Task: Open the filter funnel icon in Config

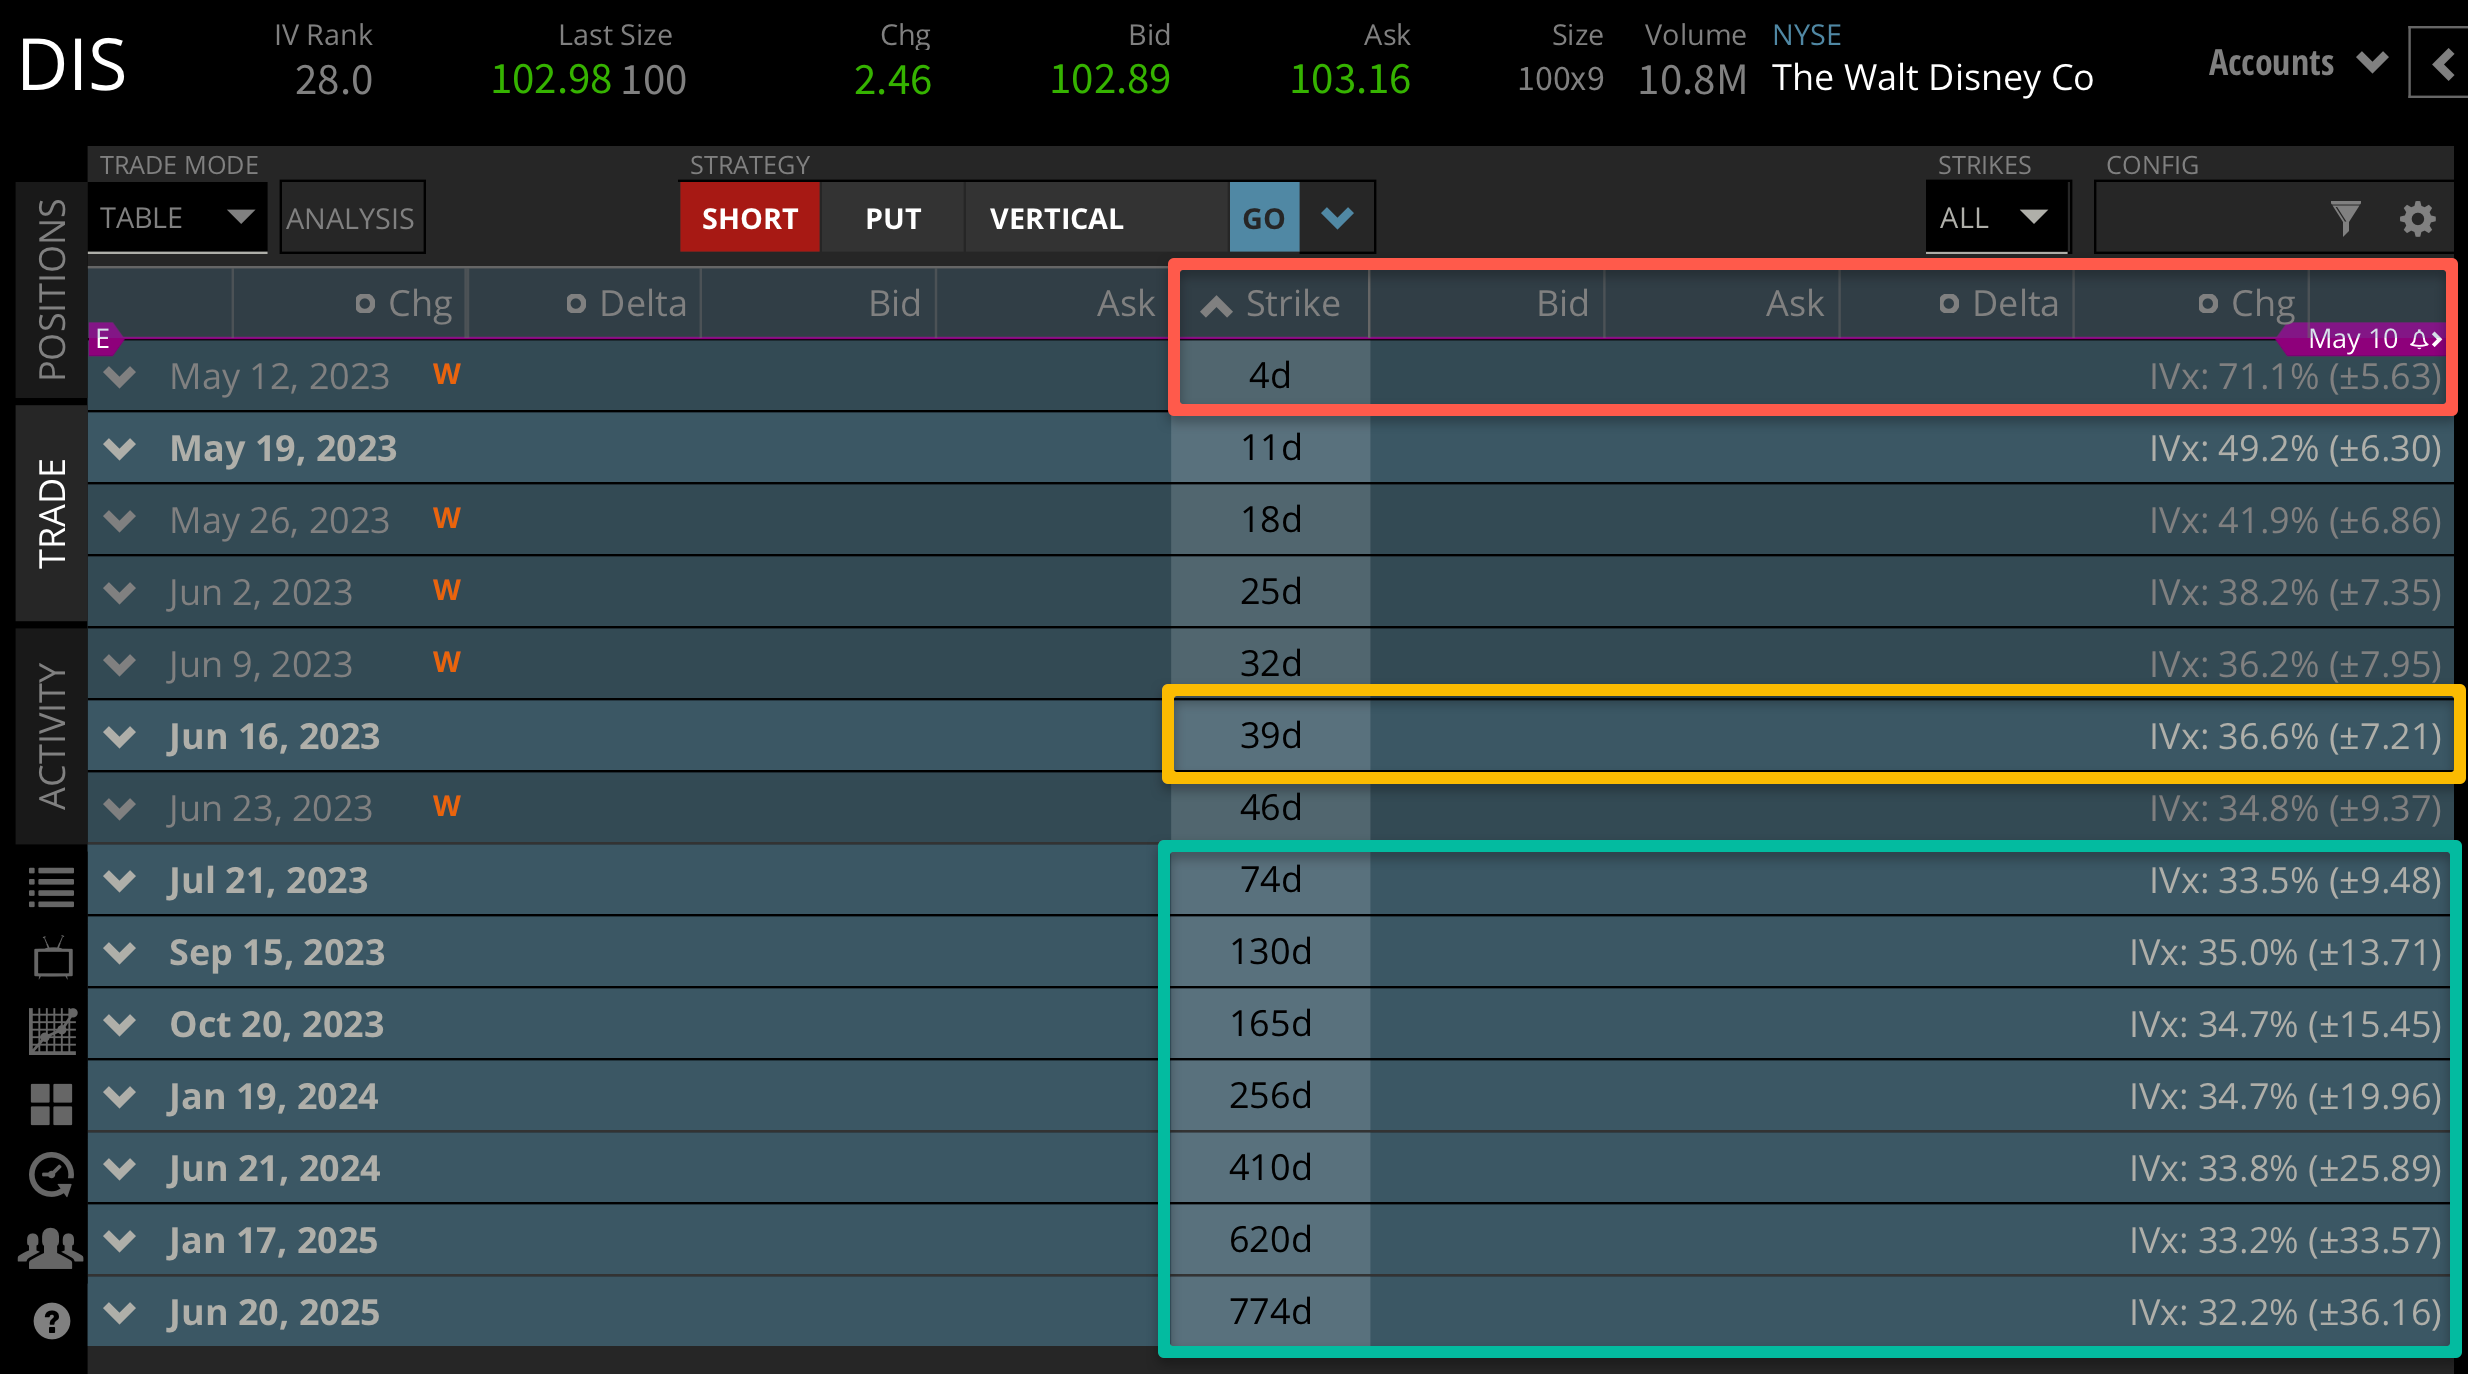Action: tap(2345, 218)
